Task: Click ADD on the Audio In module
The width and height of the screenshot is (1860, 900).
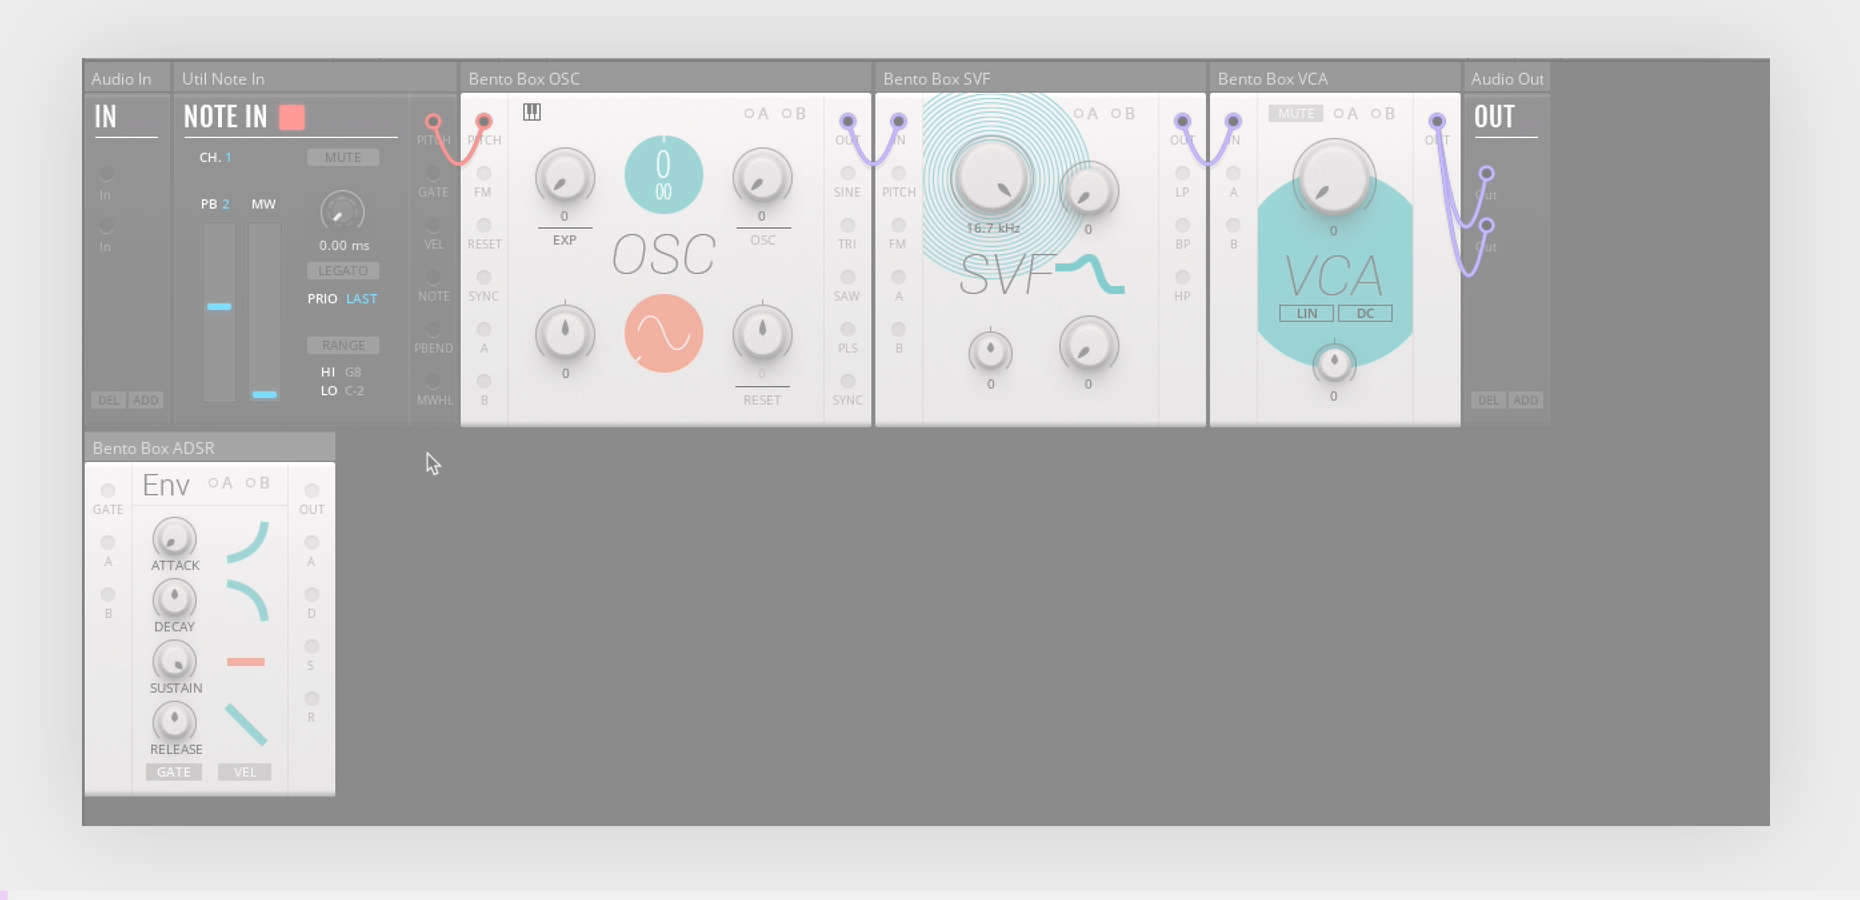Action: point(146,400)
